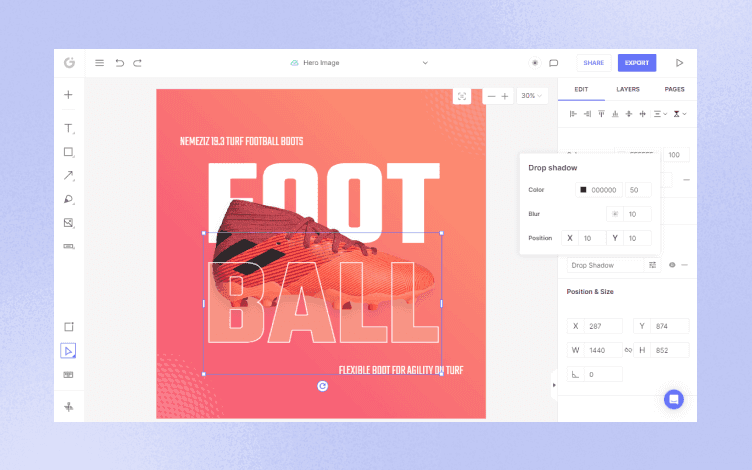Collapse the right panel with side arrow
The width and height of the screenshot is (752, 470).
point(554,385)
